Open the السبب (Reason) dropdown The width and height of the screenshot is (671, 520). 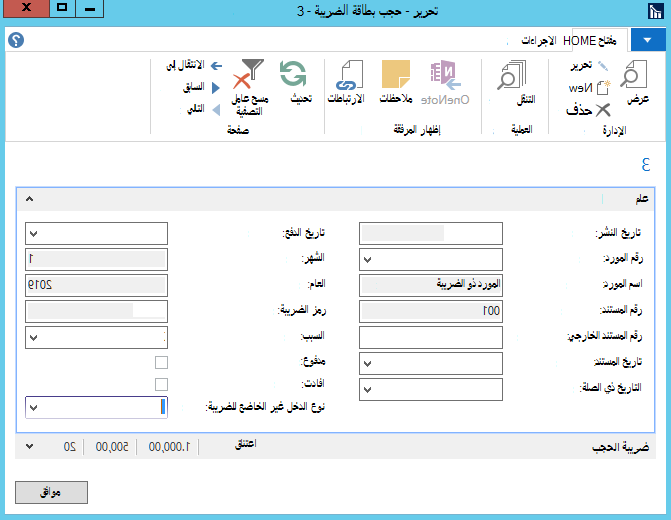pos(34,338)
